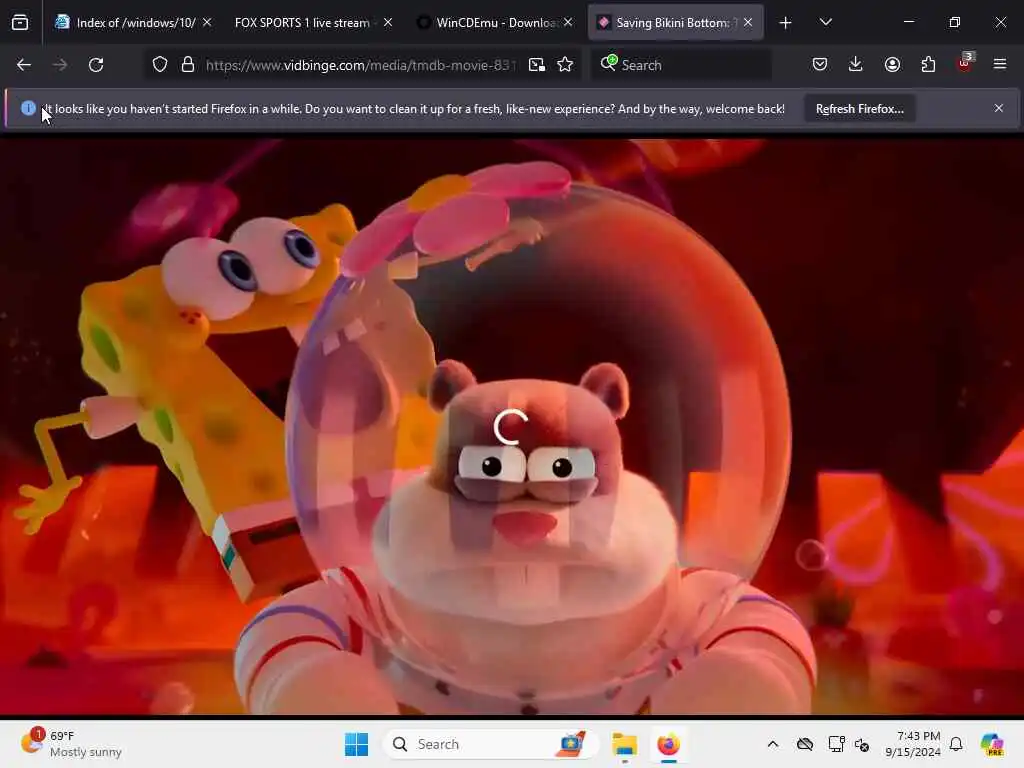Click the search engine icon in search box
The height and width of the screenshot is (768, 1024).
[x=608, y=63]
